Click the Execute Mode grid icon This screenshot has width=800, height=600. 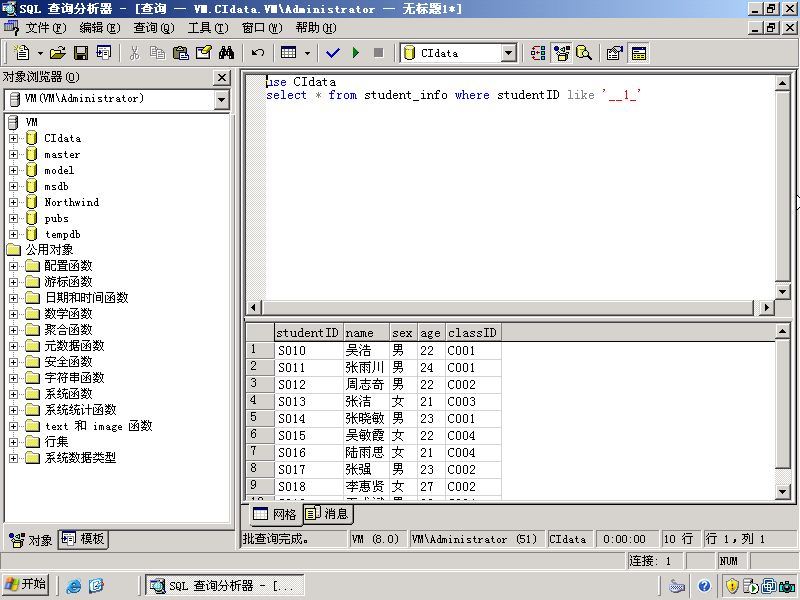288,53
